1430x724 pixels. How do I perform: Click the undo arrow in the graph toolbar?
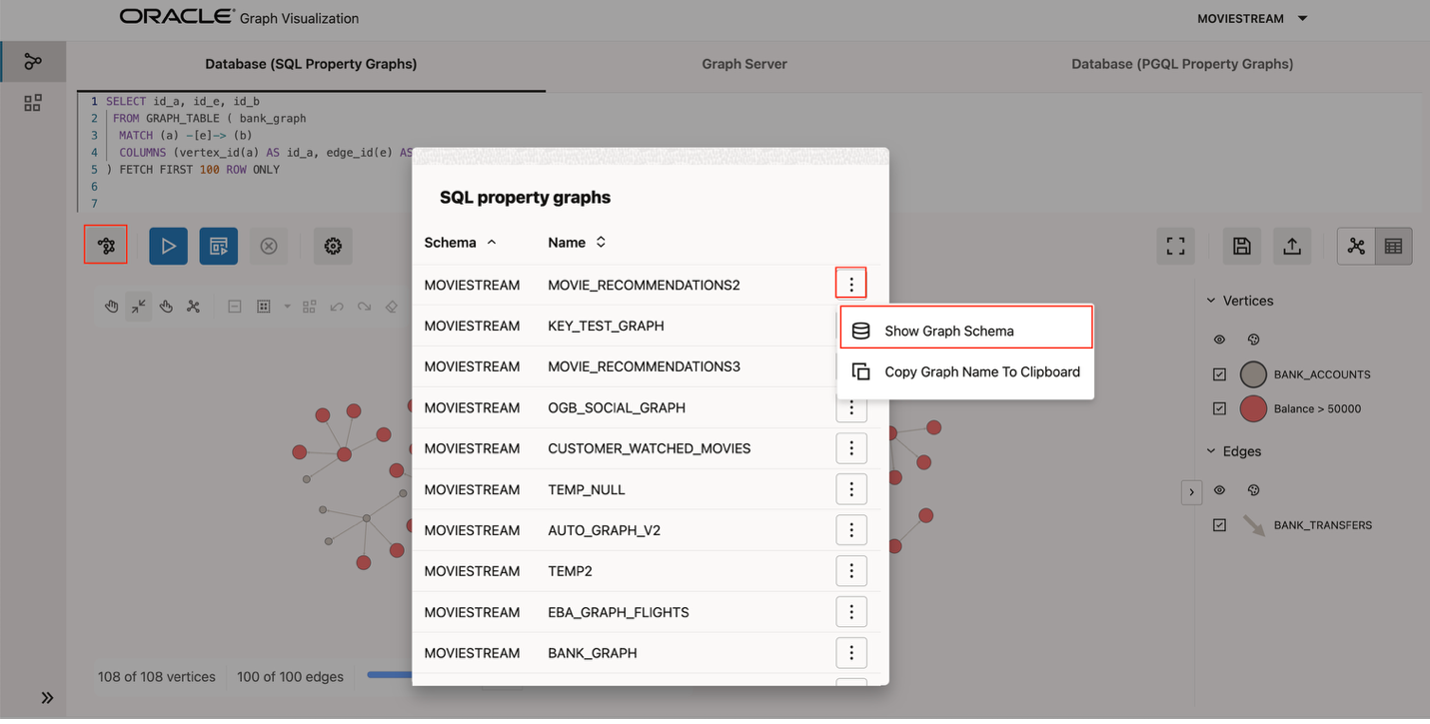coord(337,306)
